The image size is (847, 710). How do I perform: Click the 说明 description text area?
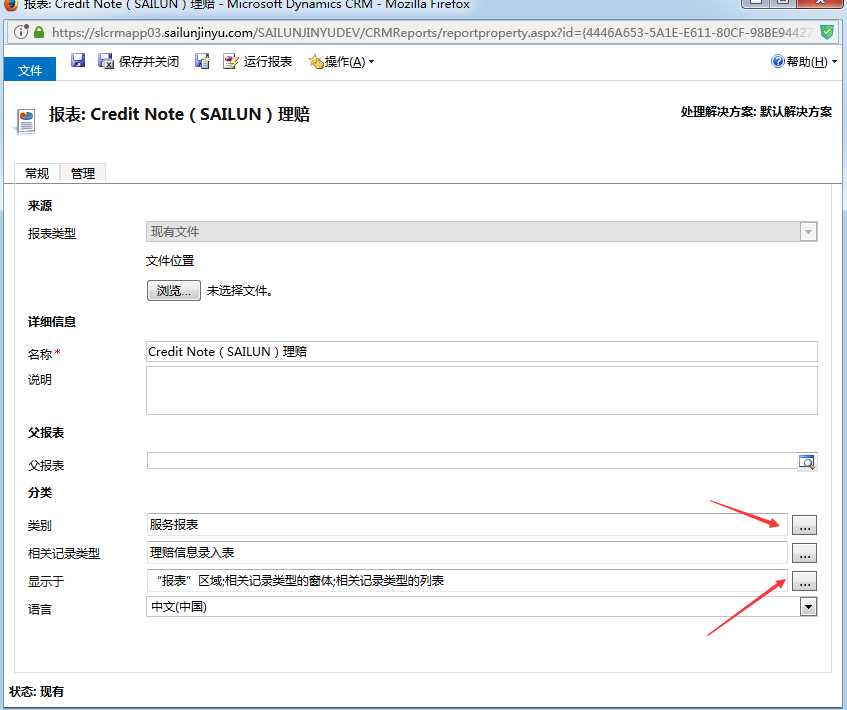[481, 391]
